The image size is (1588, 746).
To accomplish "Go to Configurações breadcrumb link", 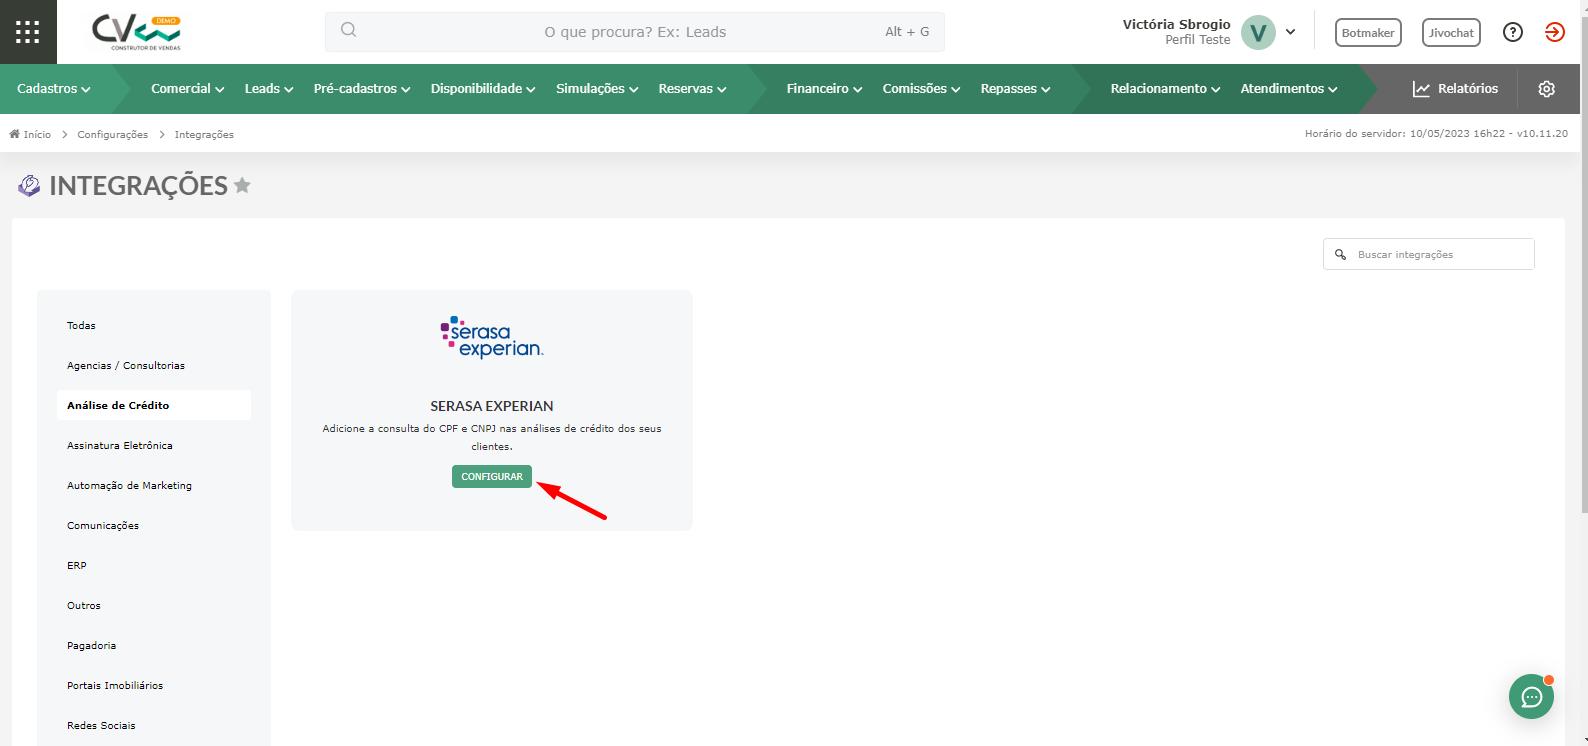I will coord(112,134).
